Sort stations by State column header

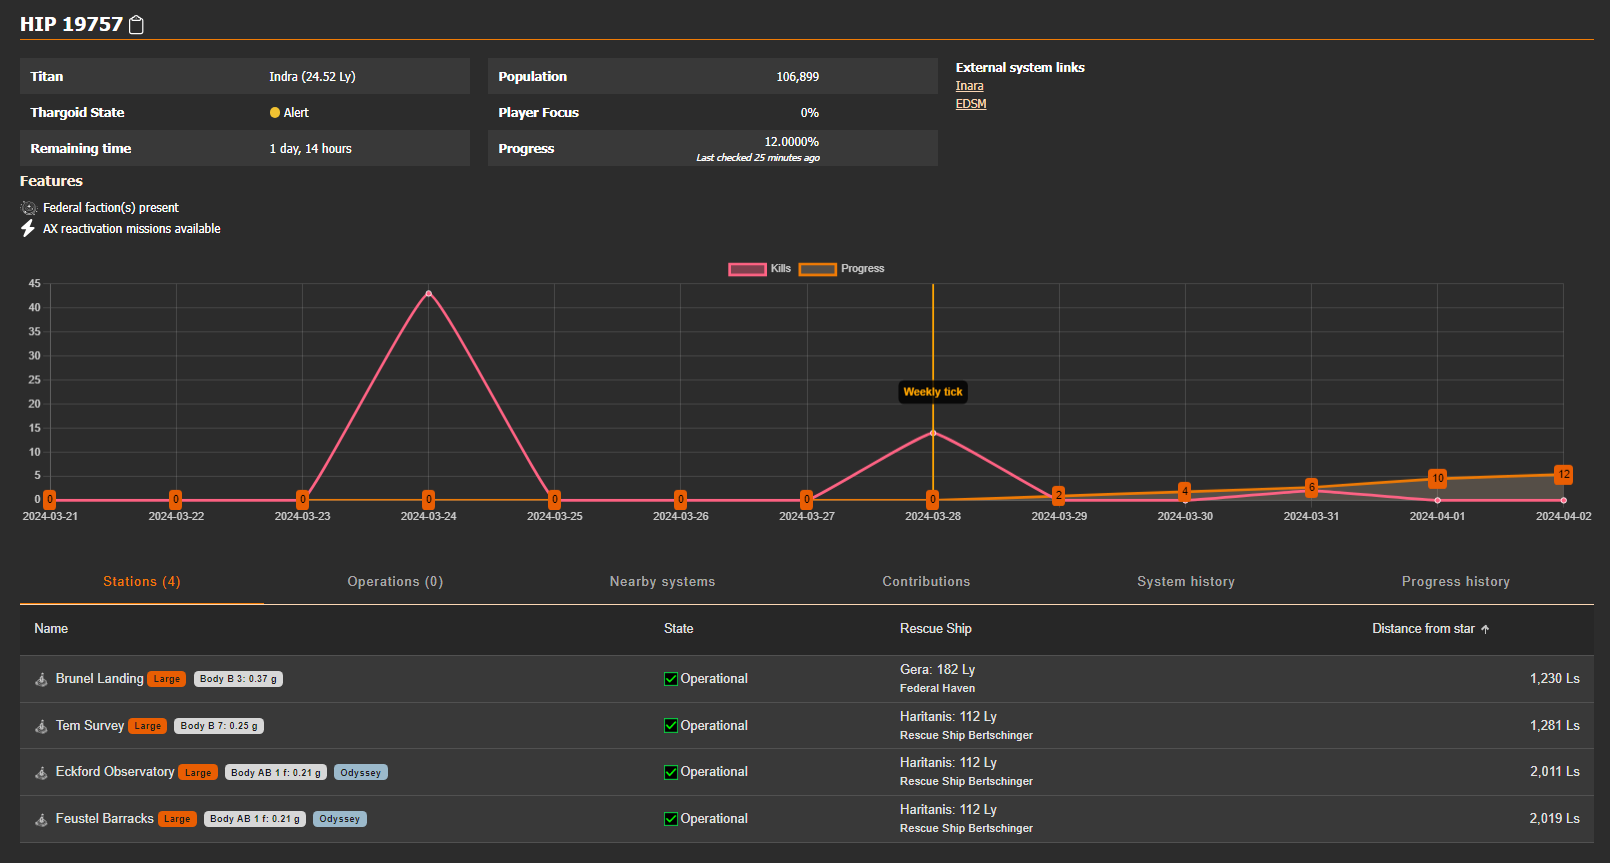678,629
